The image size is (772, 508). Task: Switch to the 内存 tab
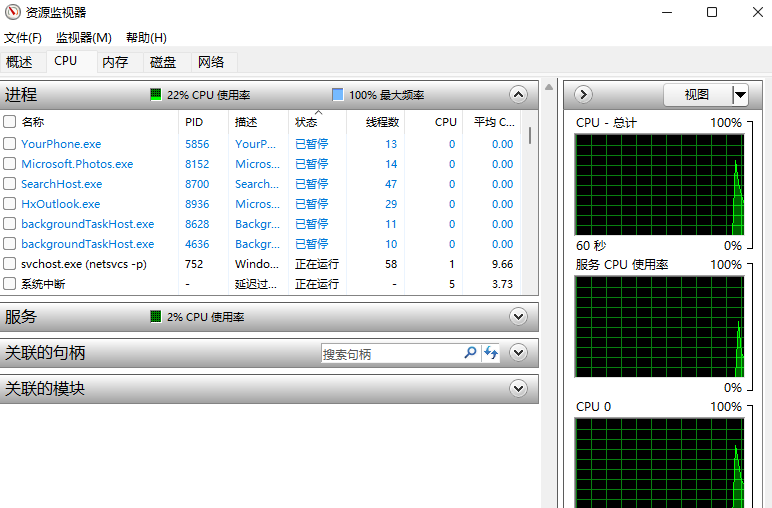coord(115,62)
